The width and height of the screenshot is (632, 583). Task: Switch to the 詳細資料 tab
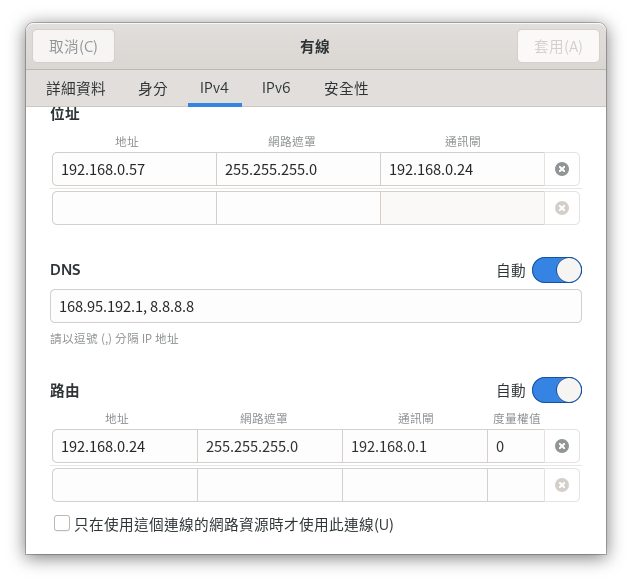[x=76, y=88]
